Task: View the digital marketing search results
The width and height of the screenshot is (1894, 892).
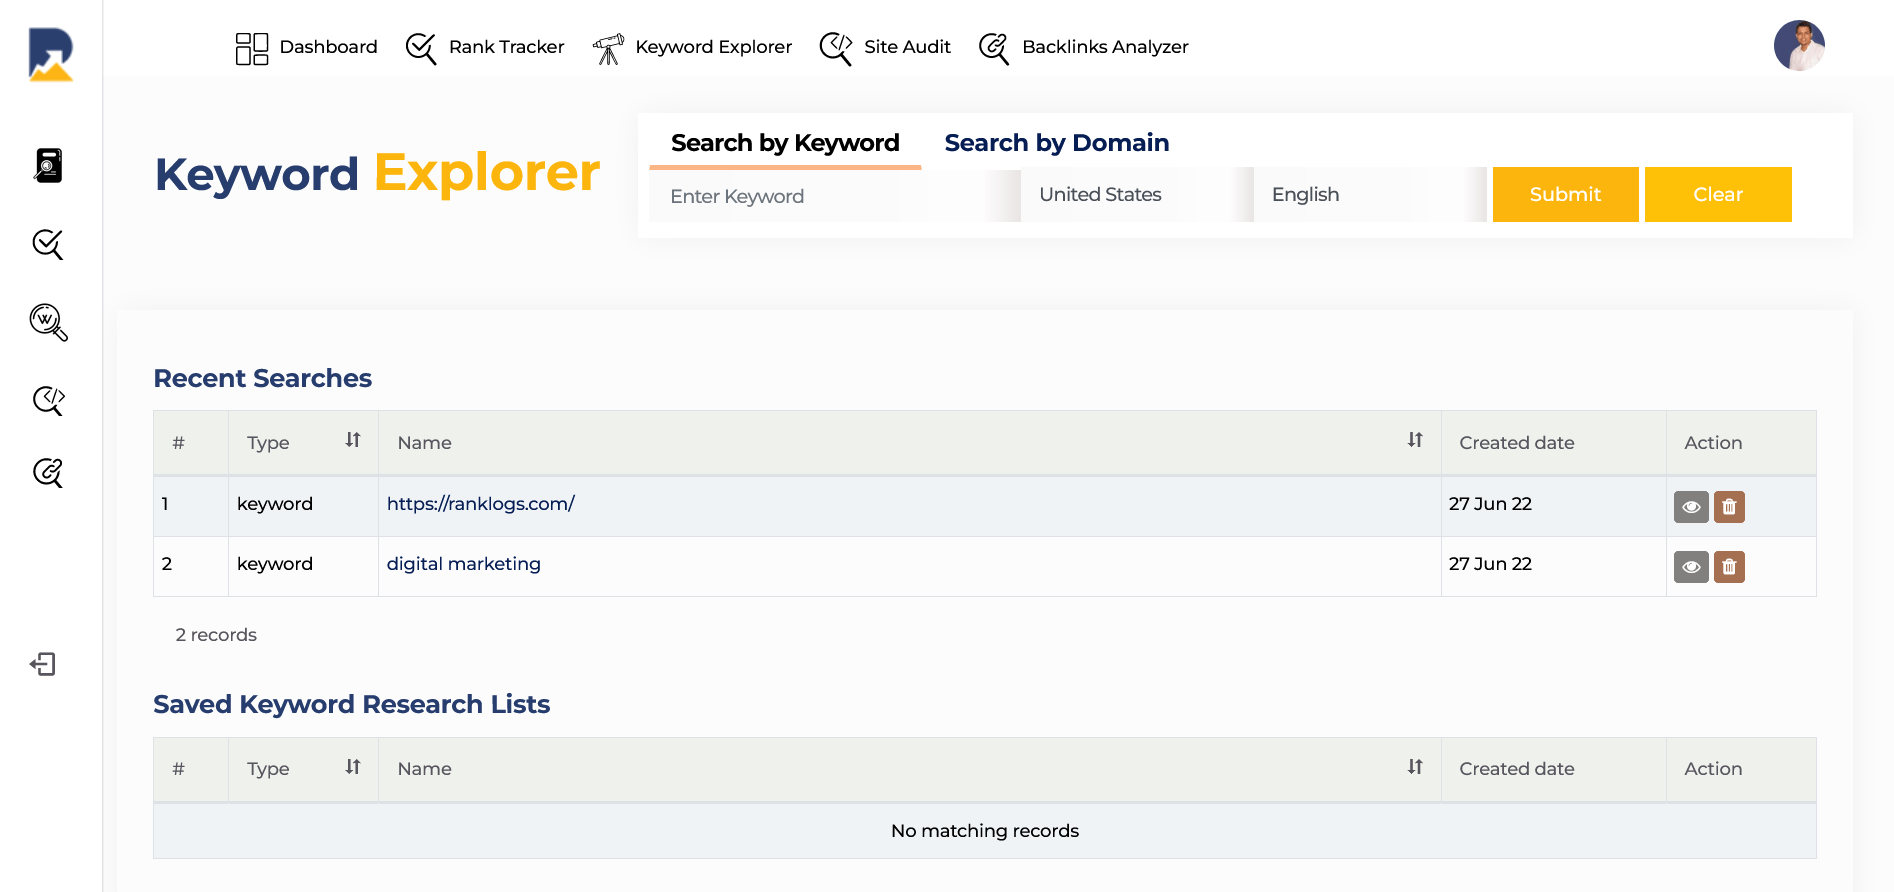Action: (x=1691, y=567)
